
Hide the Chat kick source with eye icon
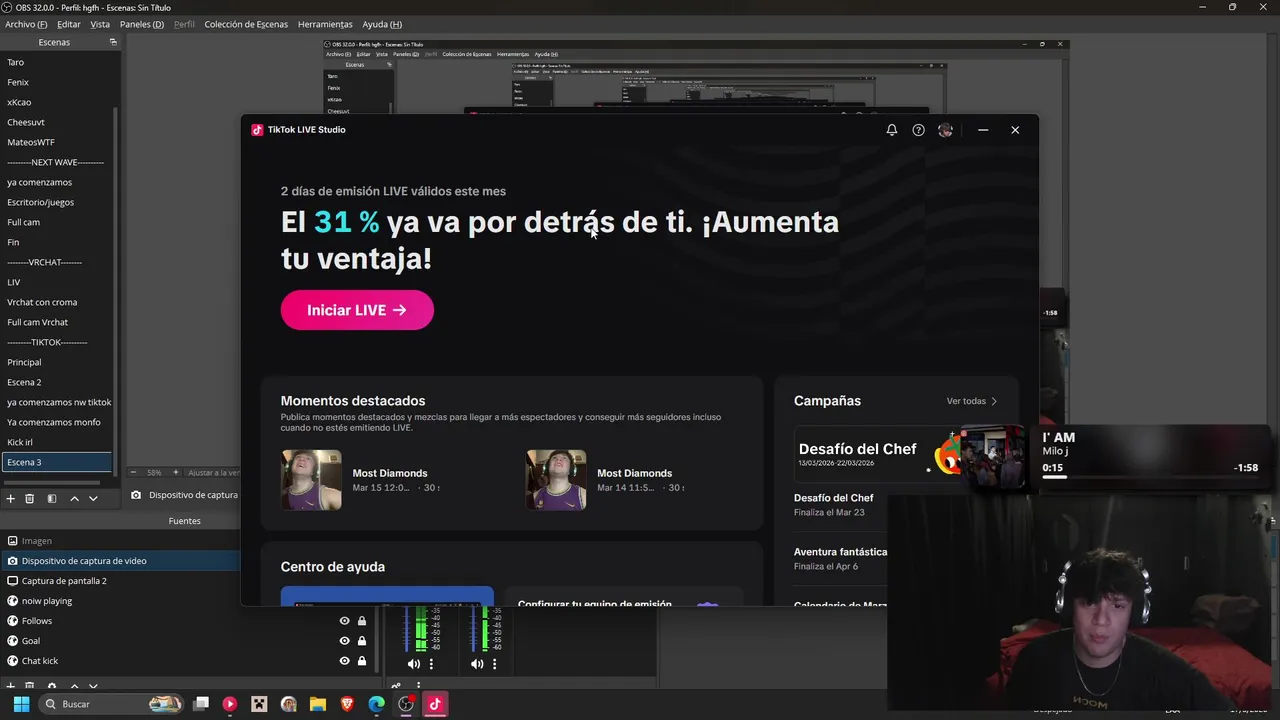point(345,661)
